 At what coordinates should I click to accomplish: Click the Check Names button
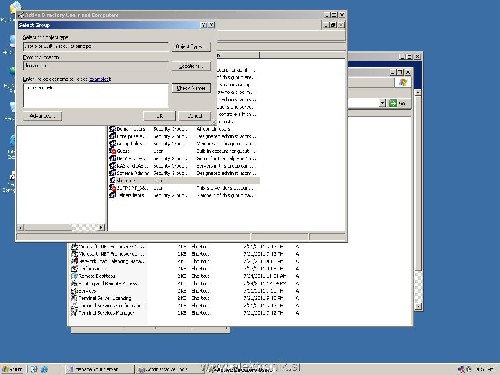191,88
